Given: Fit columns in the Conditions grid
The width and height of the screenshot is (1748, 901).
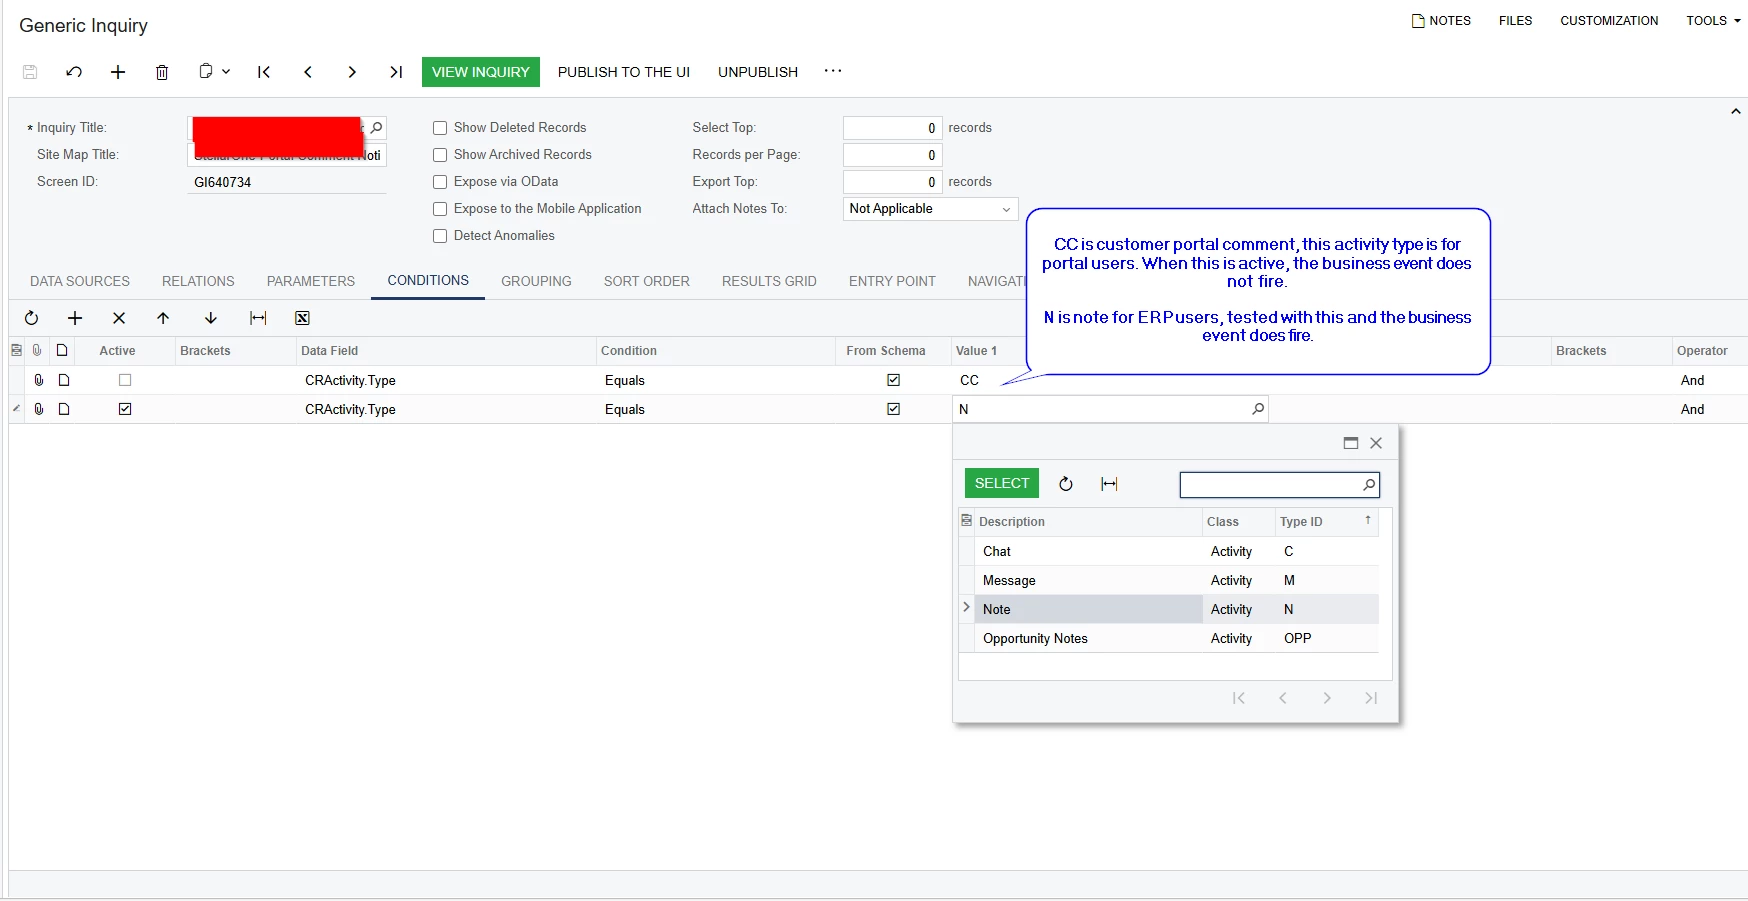Looking at the screenshot, I should click(x=258, y=318).
